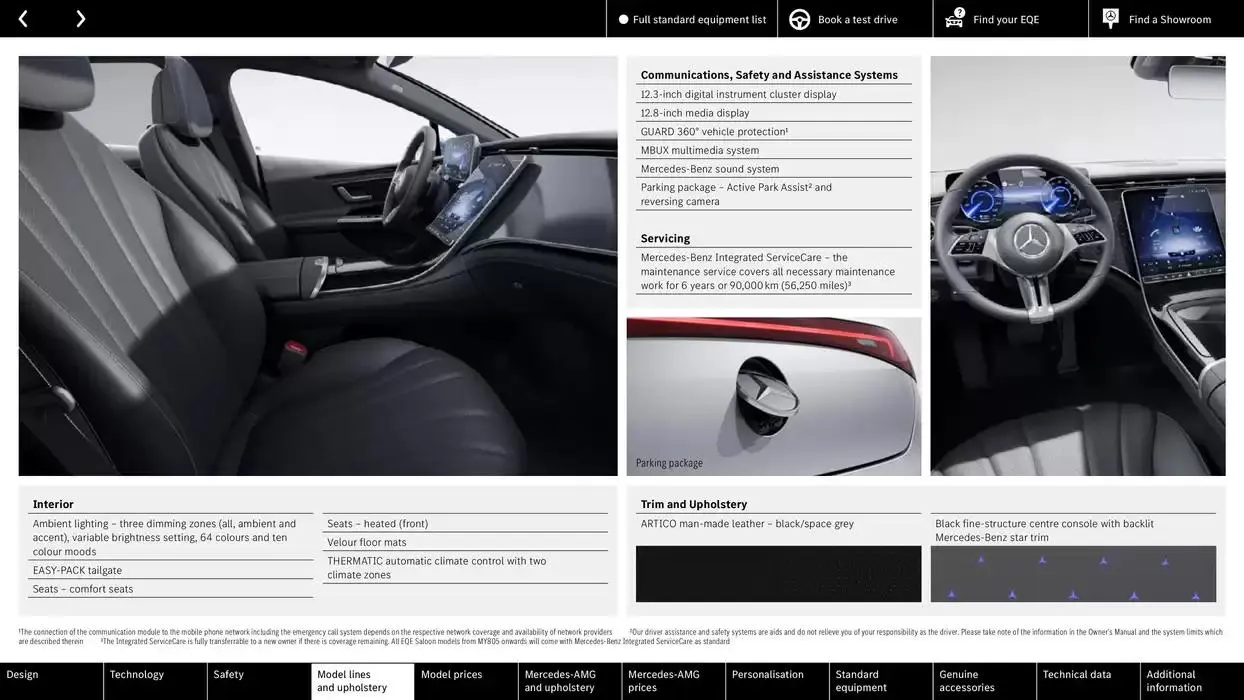Click the steering wheel test drive icon

tap(800, 19)
